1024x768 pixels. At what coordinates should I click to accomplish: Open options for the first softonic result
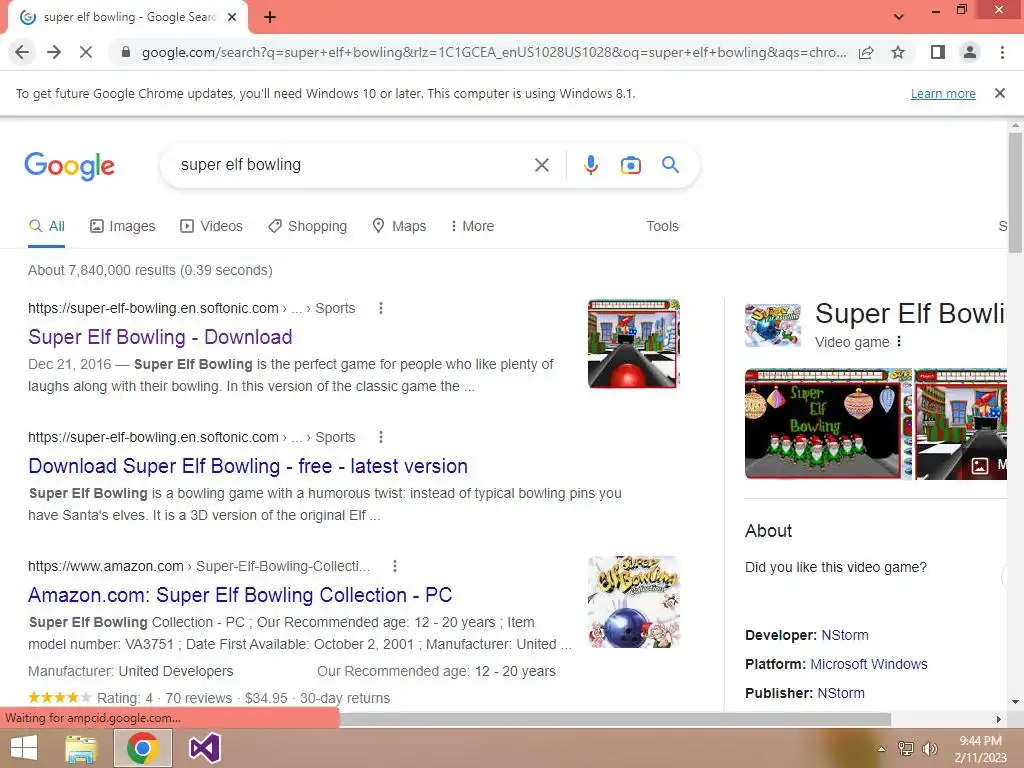coord(381,308)
